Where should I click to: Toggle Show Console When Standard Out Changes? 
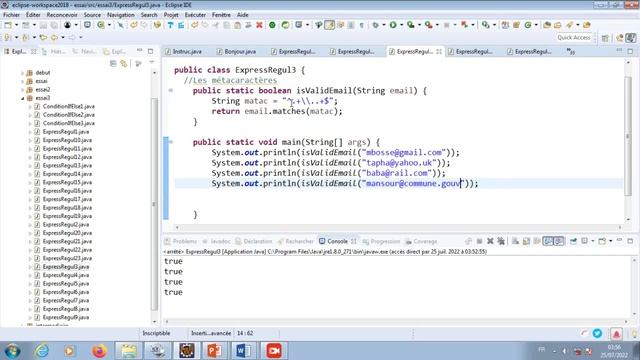point(548,241)
